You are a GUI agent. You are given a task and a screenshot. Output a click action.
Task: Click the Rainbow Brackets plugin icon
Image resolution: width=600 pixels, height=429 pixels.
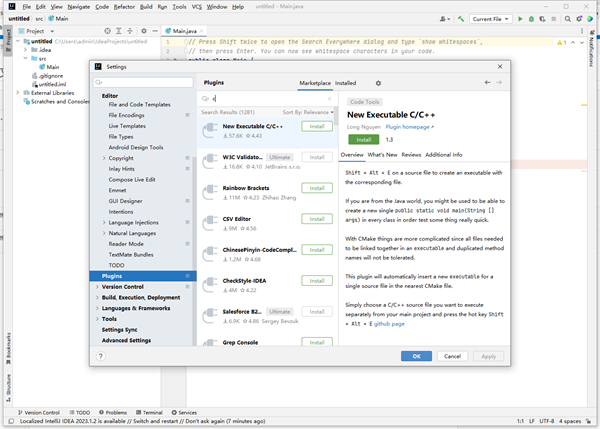click(x=210, y=191)
